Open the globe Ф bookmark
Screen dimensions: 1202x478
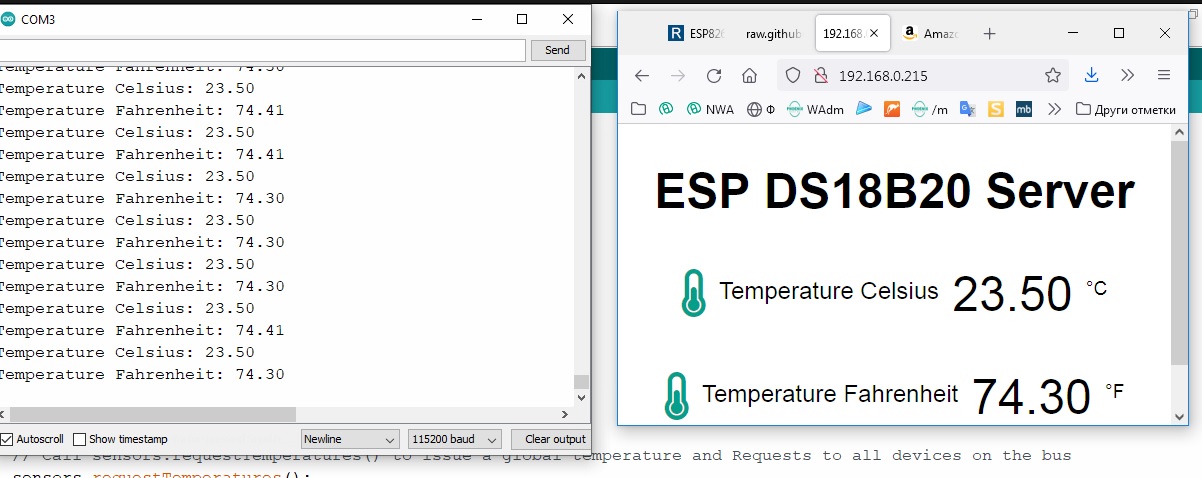pos(761,109)
